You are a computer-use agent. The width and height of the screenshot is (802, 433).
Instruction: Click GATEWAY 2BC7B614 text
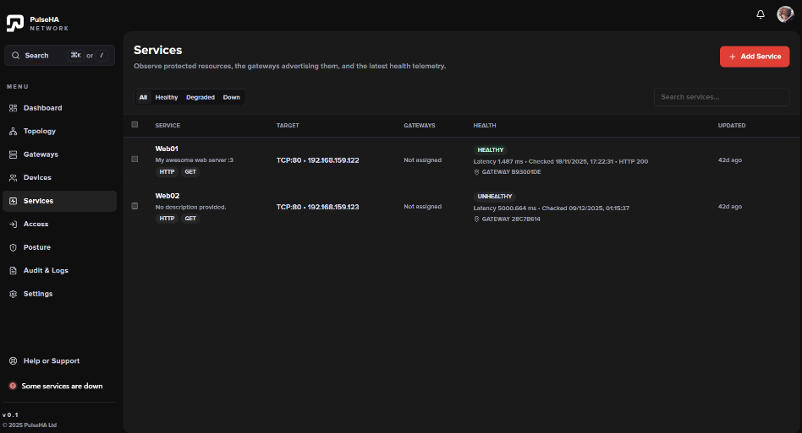[x=511, y=219]
